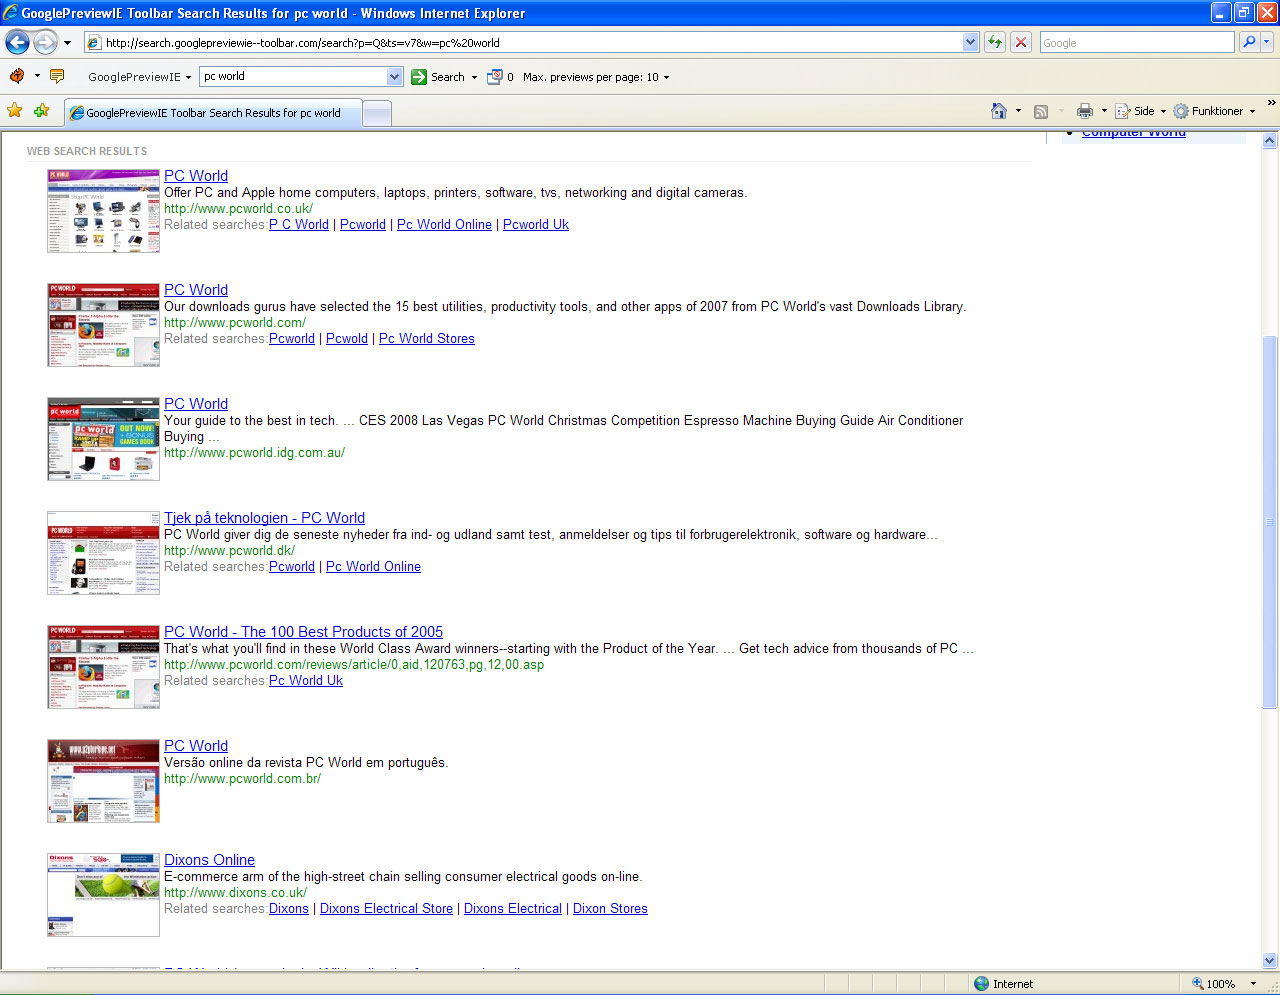
Task: Go back using the Back arrow button
Action: pos(18,42)
